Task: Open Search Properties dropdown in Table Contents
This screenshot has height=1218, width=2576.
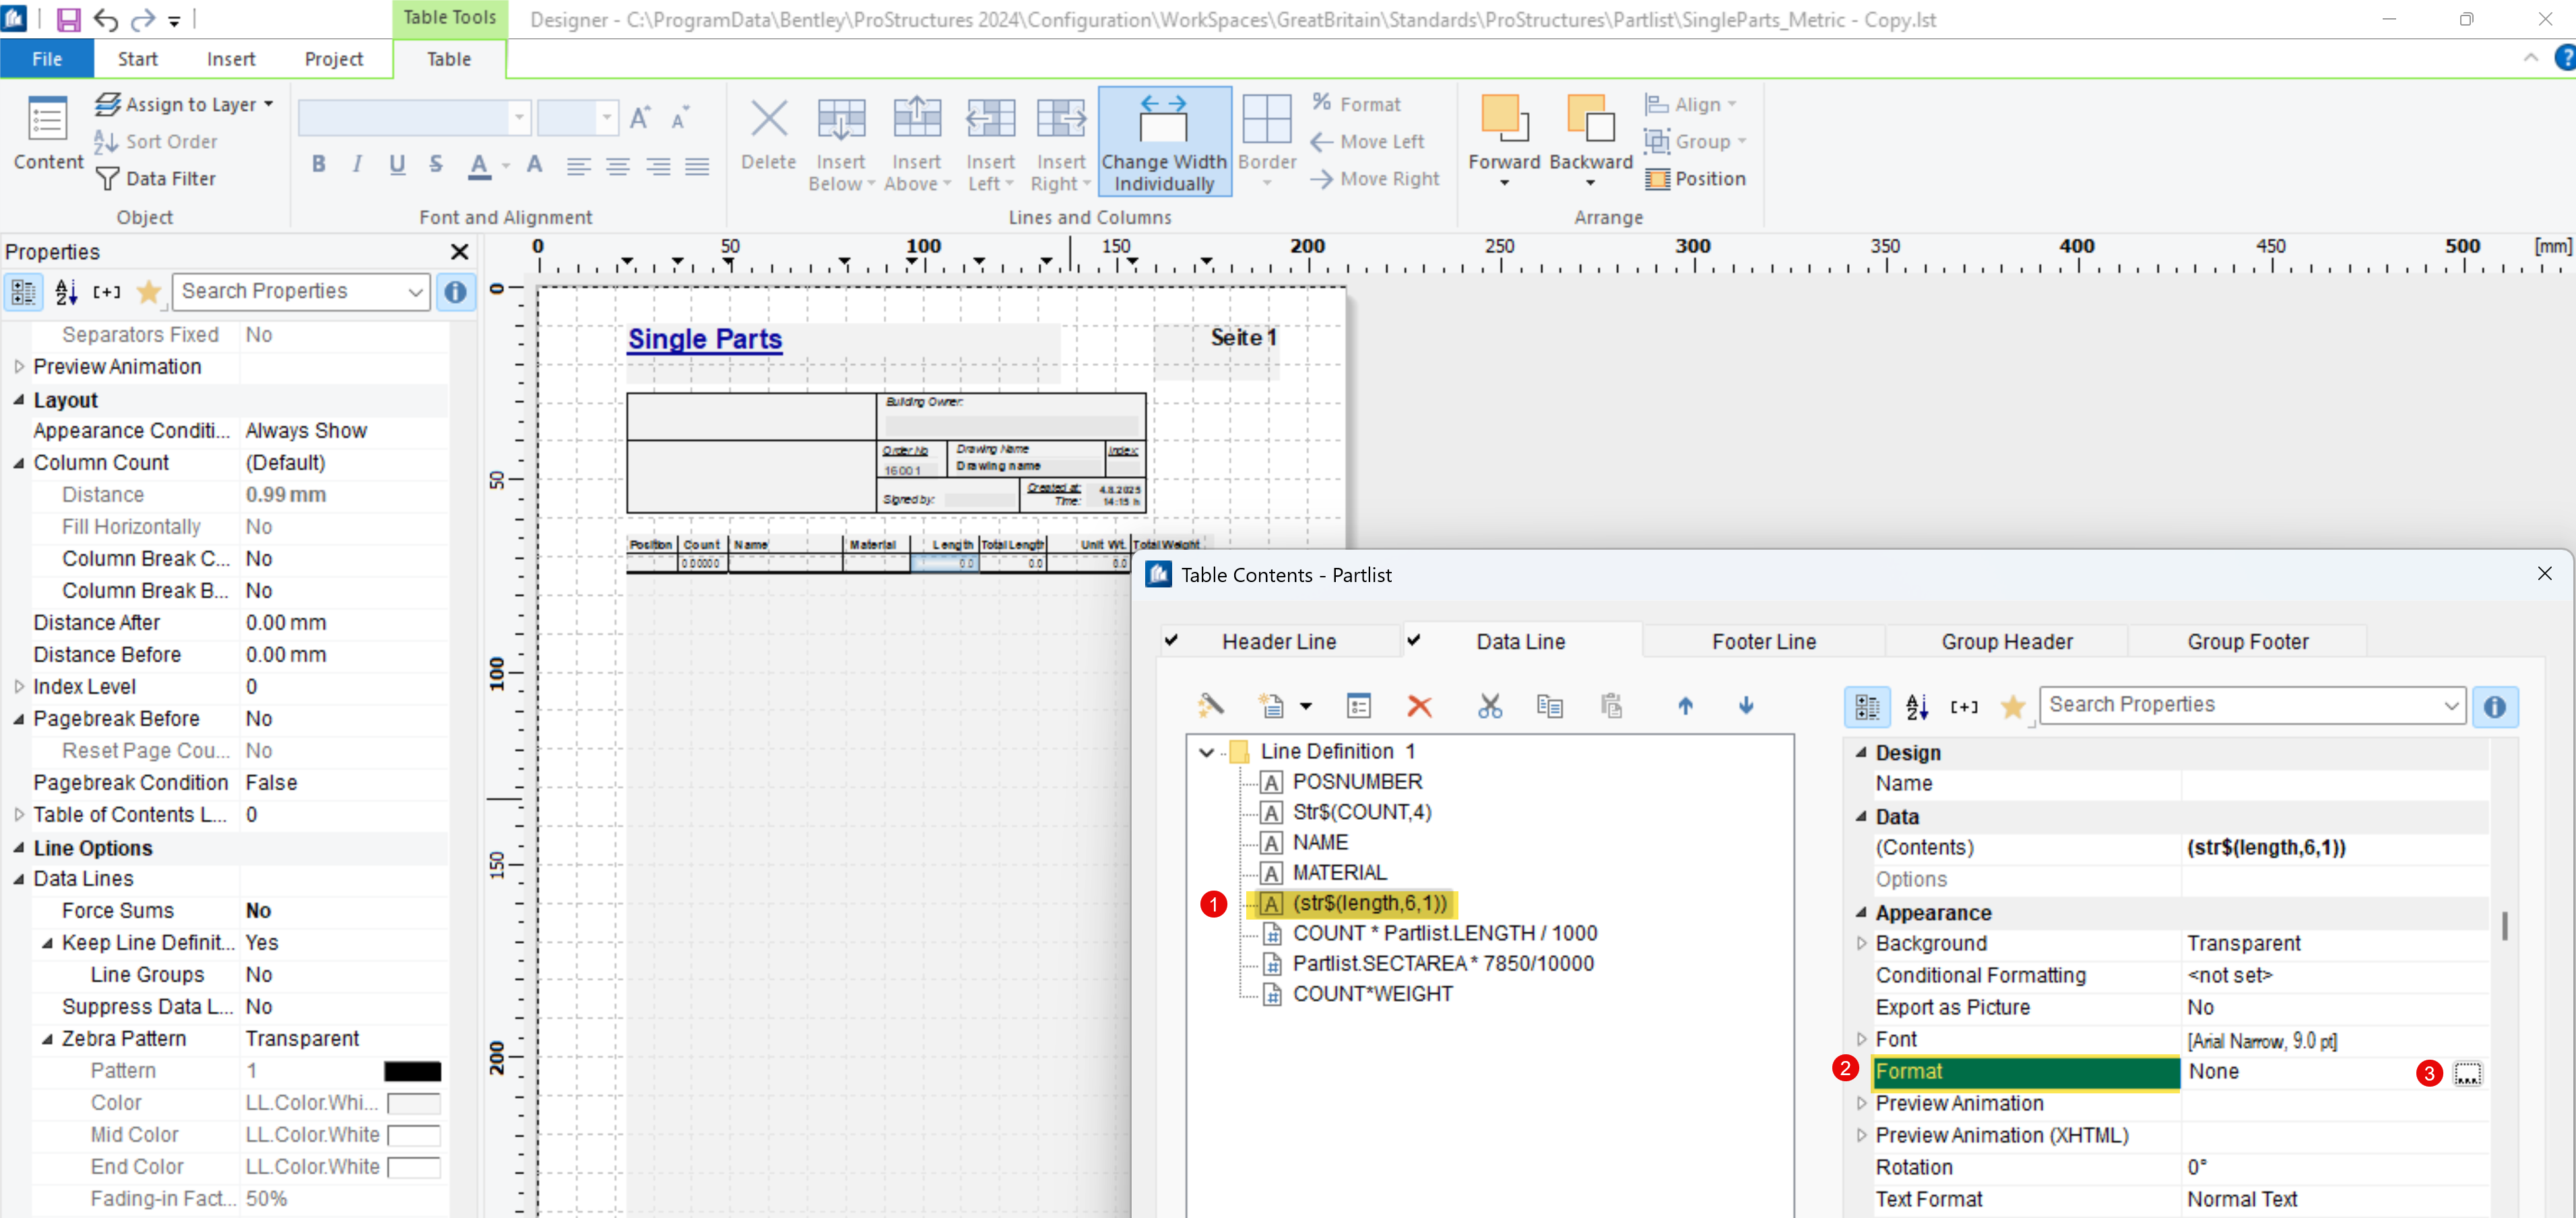Action: click(x=2451, y=706)
